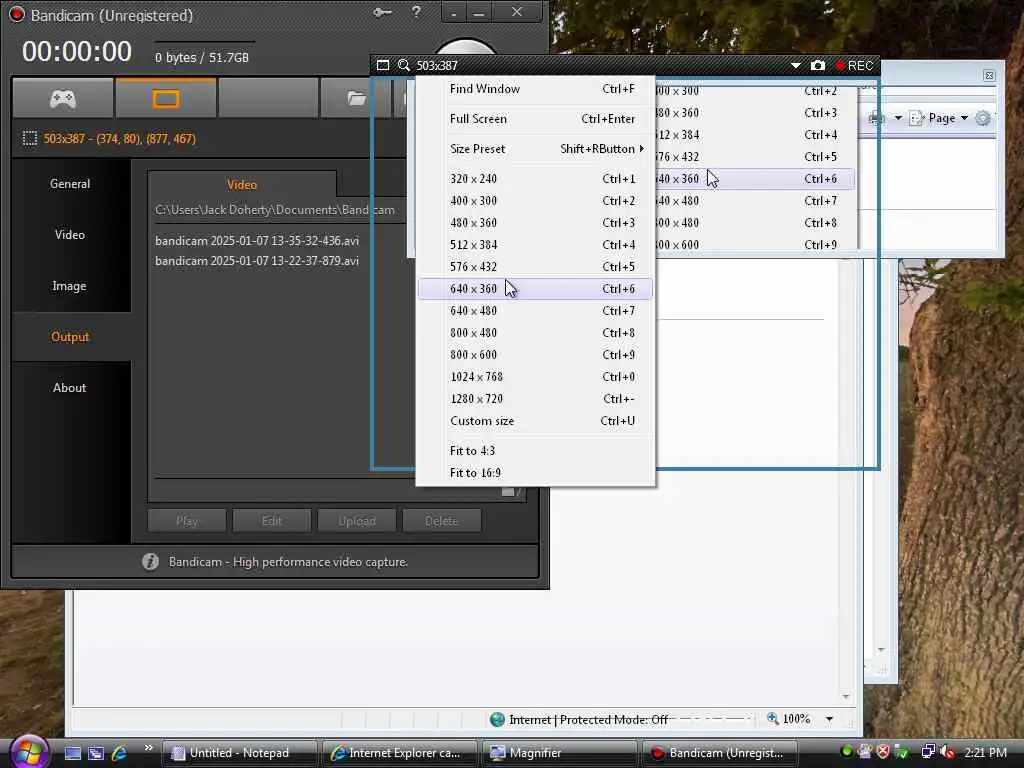1024x768 pixels.
Task: Open the About section
Action: pos(70,388)
